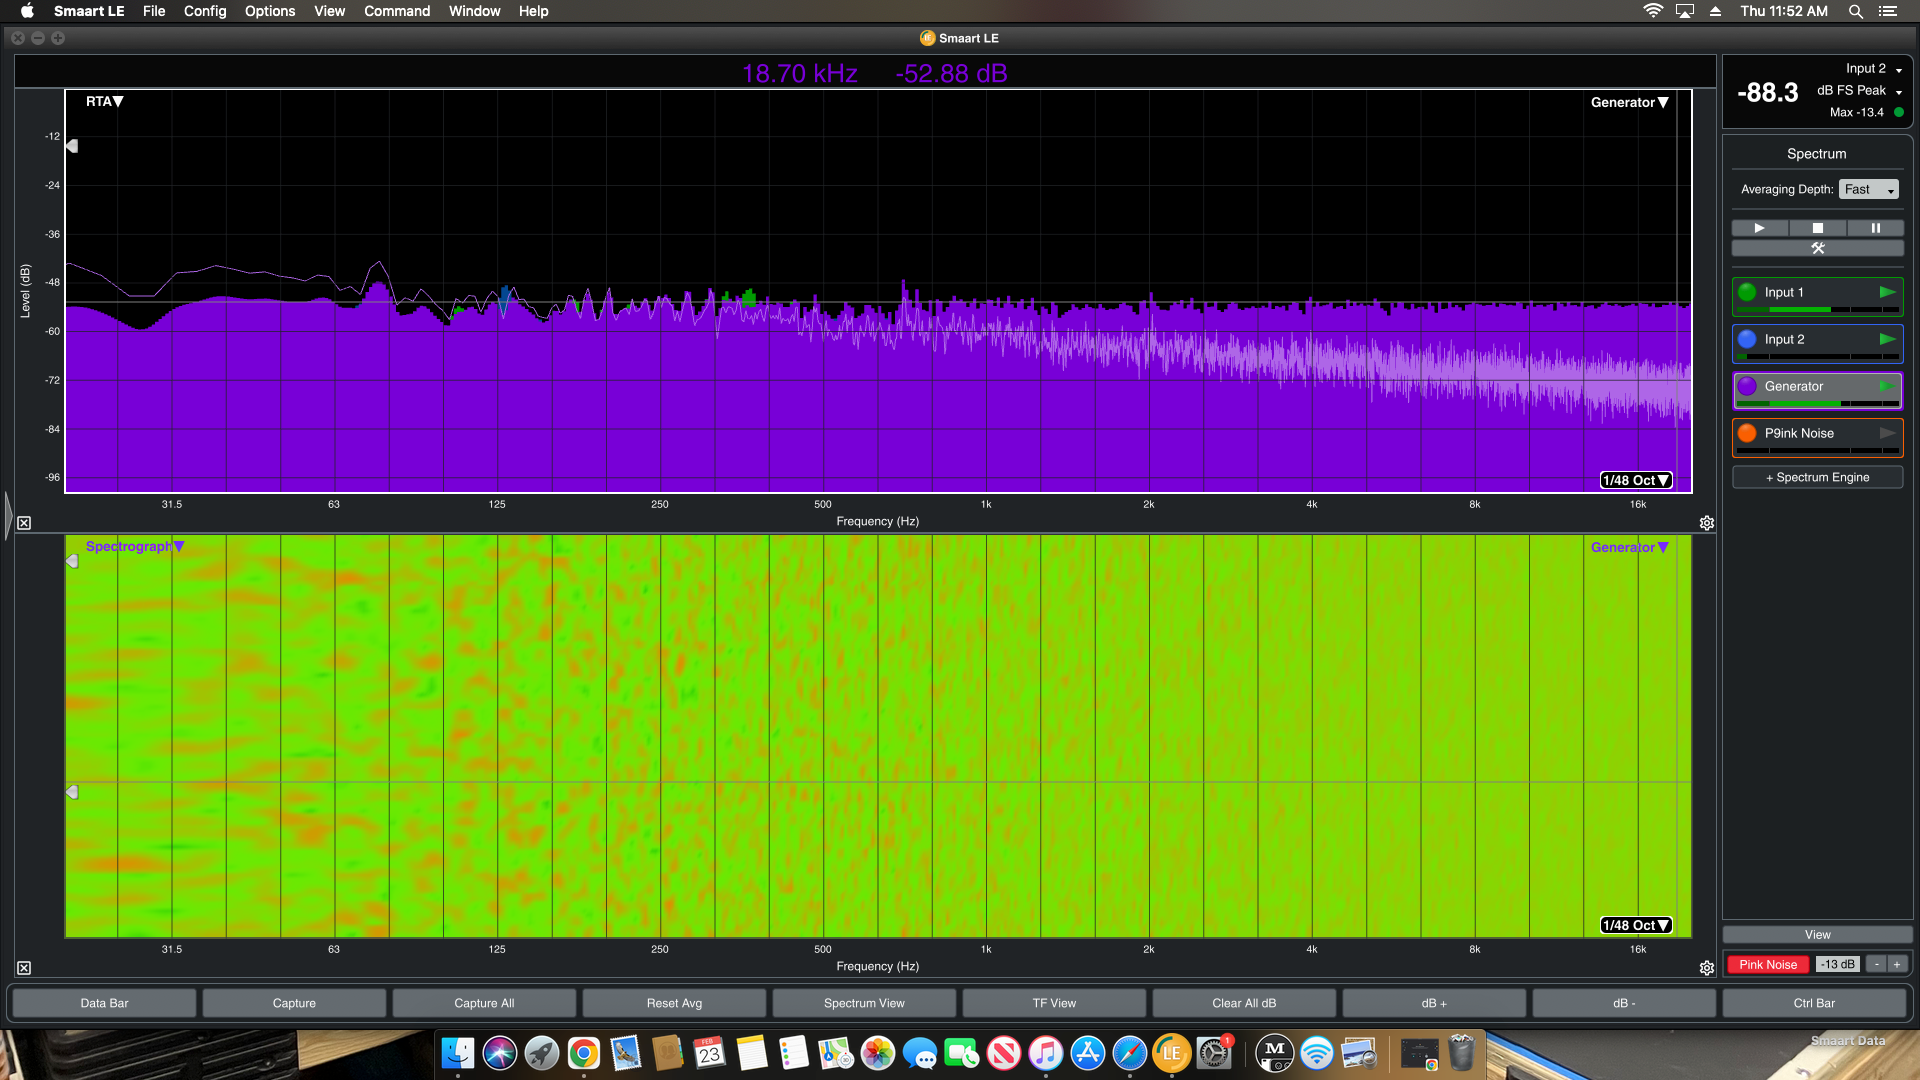Viewport: 1920px width, 1080px height.
Task: Click the dB + button
Action: [x=1434, y=1003]
